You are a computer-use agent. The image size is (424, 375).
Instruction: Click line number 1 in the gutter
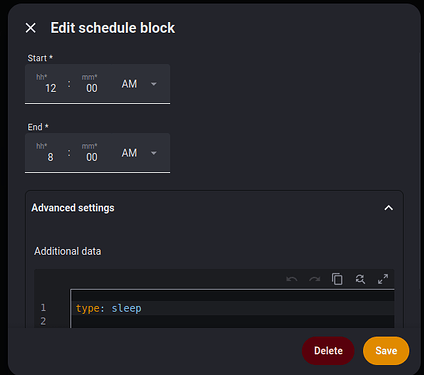(x=43, y=307)
